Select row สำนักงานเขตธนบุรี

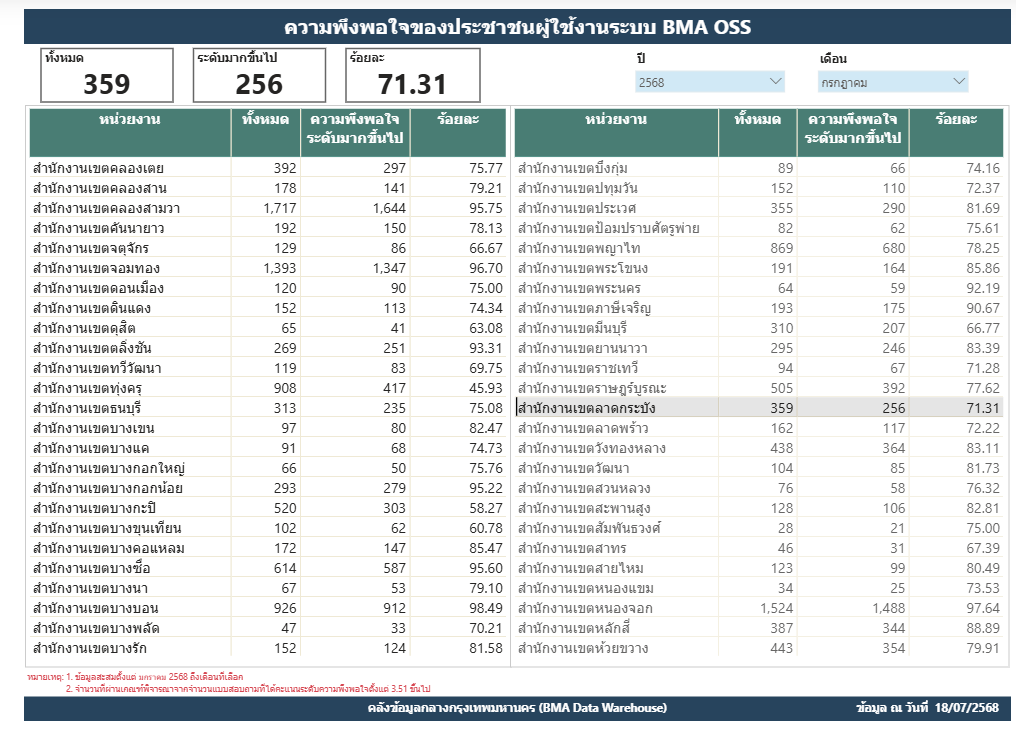coord(268,409)
